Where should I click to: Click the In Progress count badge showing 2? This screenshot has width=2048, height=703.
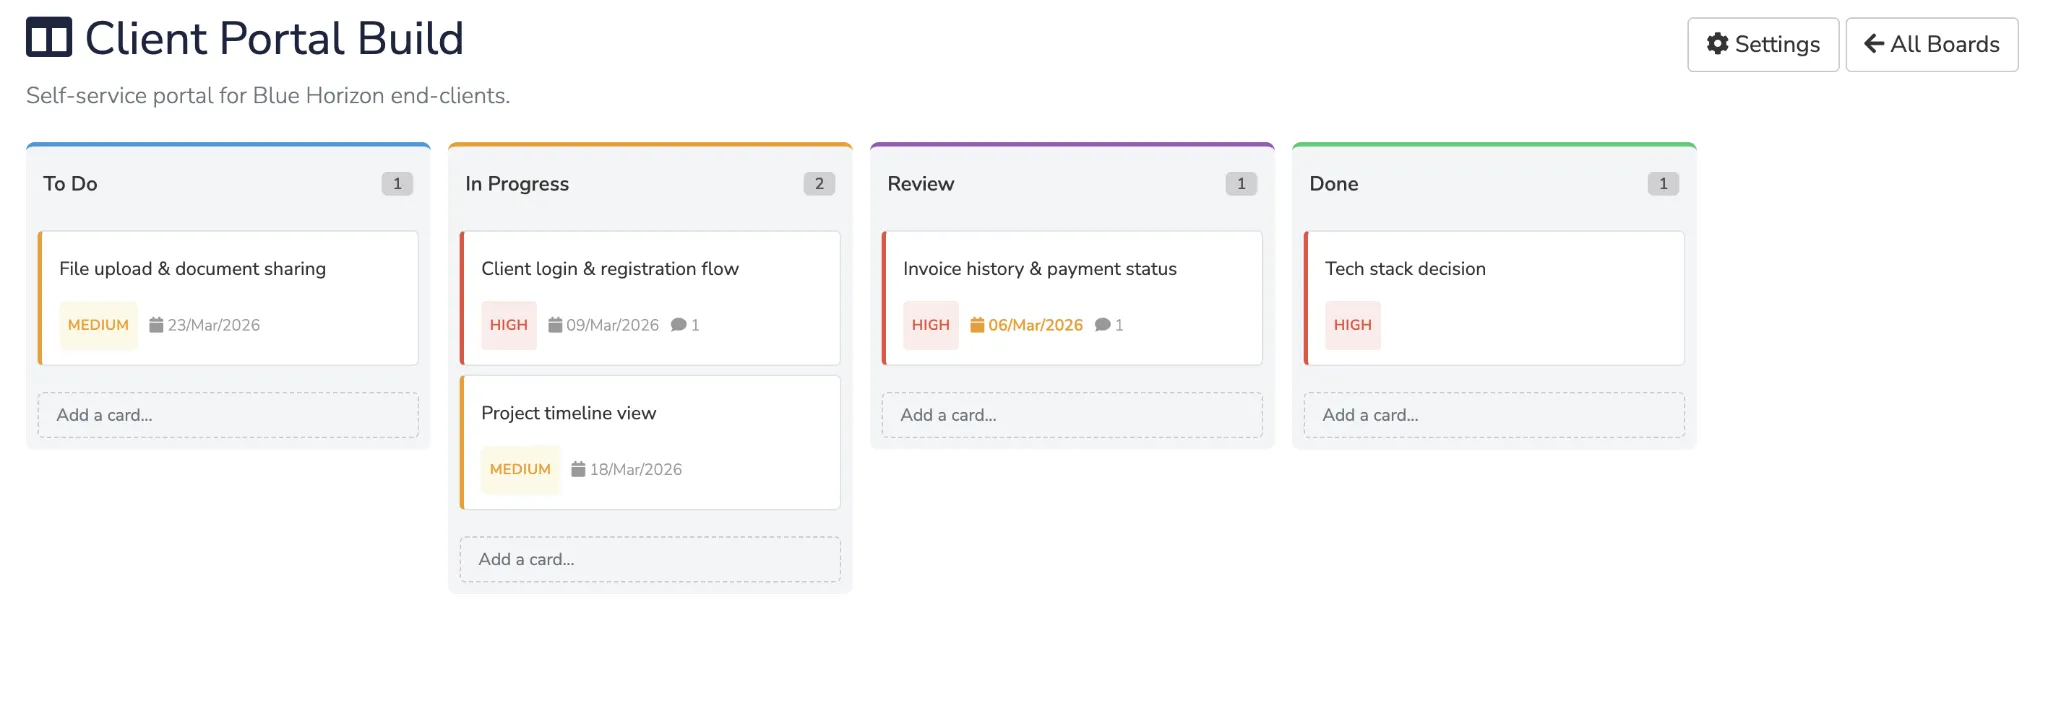pos(819,184)
